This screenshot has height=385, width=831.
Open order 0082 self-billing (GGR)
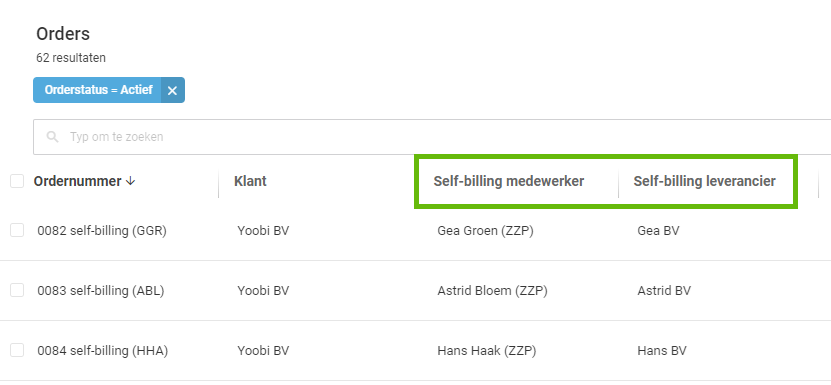pyautogui.click(x=102, y=231)
